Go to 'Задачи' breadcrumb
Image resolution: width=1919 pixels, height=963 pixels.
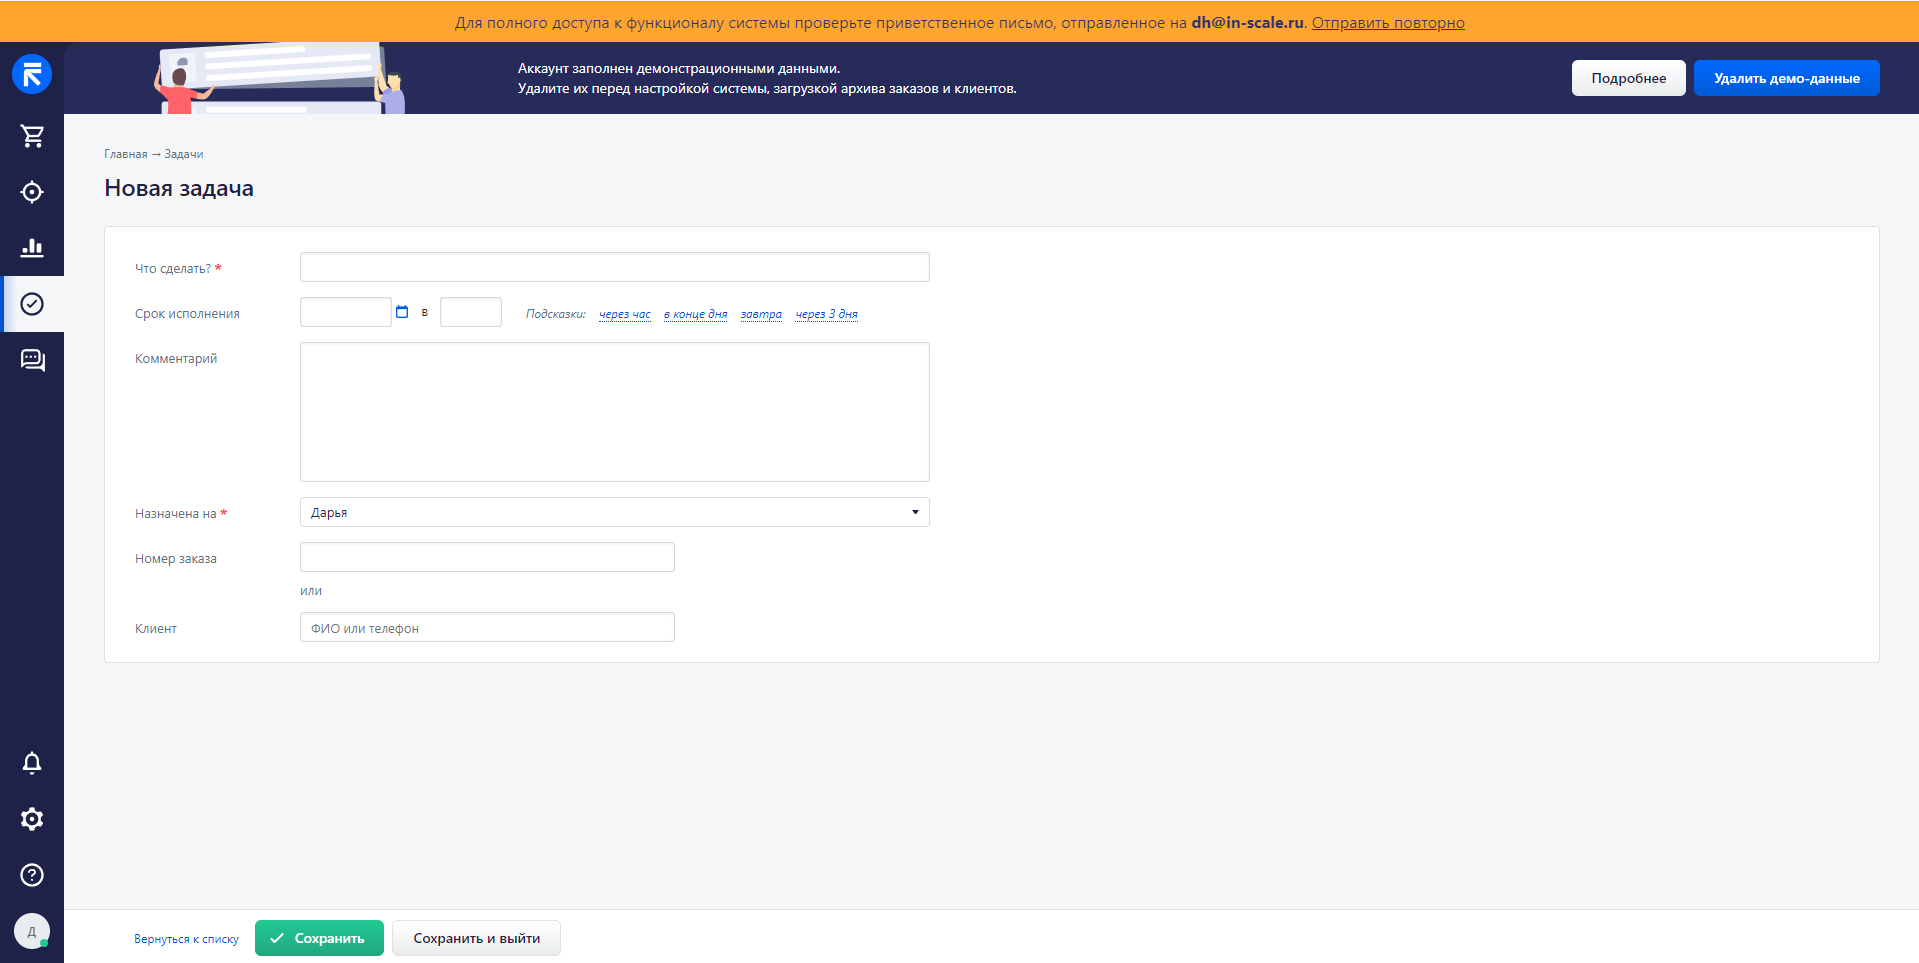point(184,154)
